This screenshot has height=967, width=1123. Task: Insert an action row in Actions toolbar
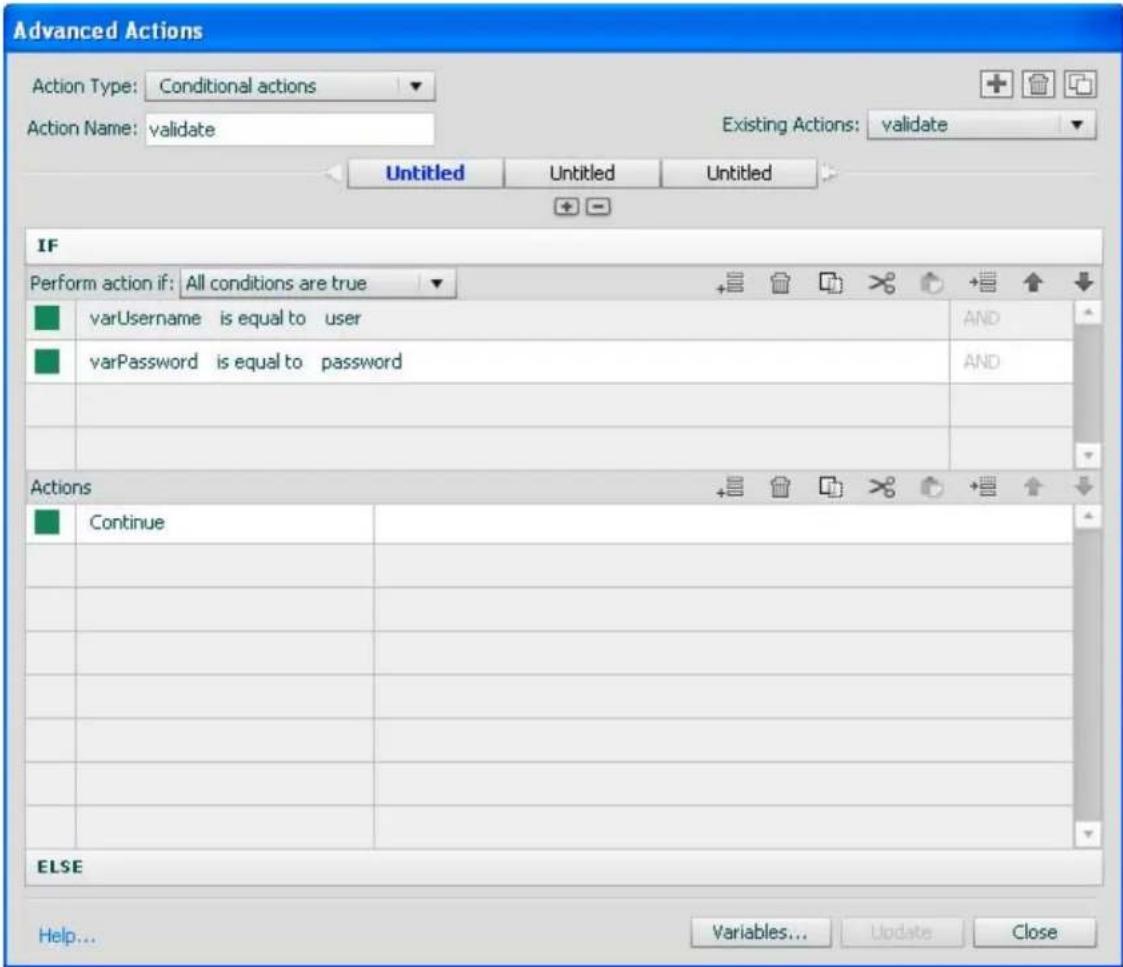pyautogui.click(x=983, y=487)
